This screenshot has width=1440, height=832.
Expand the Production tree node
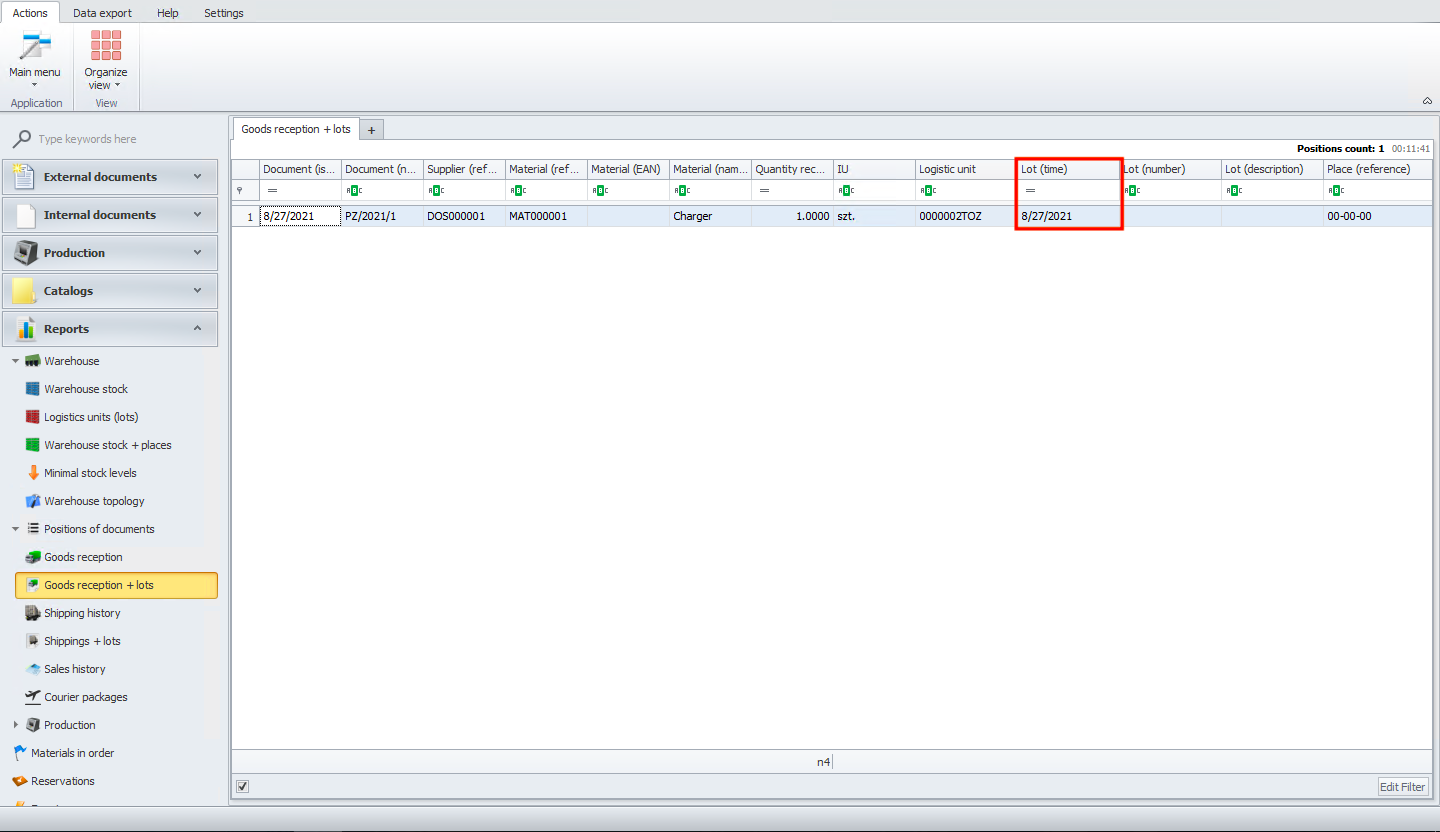point(15,725)
